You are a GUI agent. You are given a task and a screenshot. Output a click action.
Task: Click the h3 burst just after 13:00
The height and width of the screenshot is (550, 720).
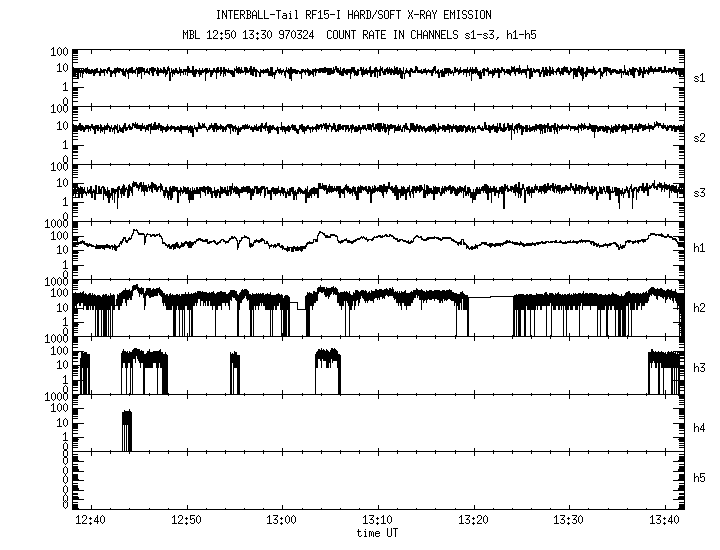coord(327,370)
